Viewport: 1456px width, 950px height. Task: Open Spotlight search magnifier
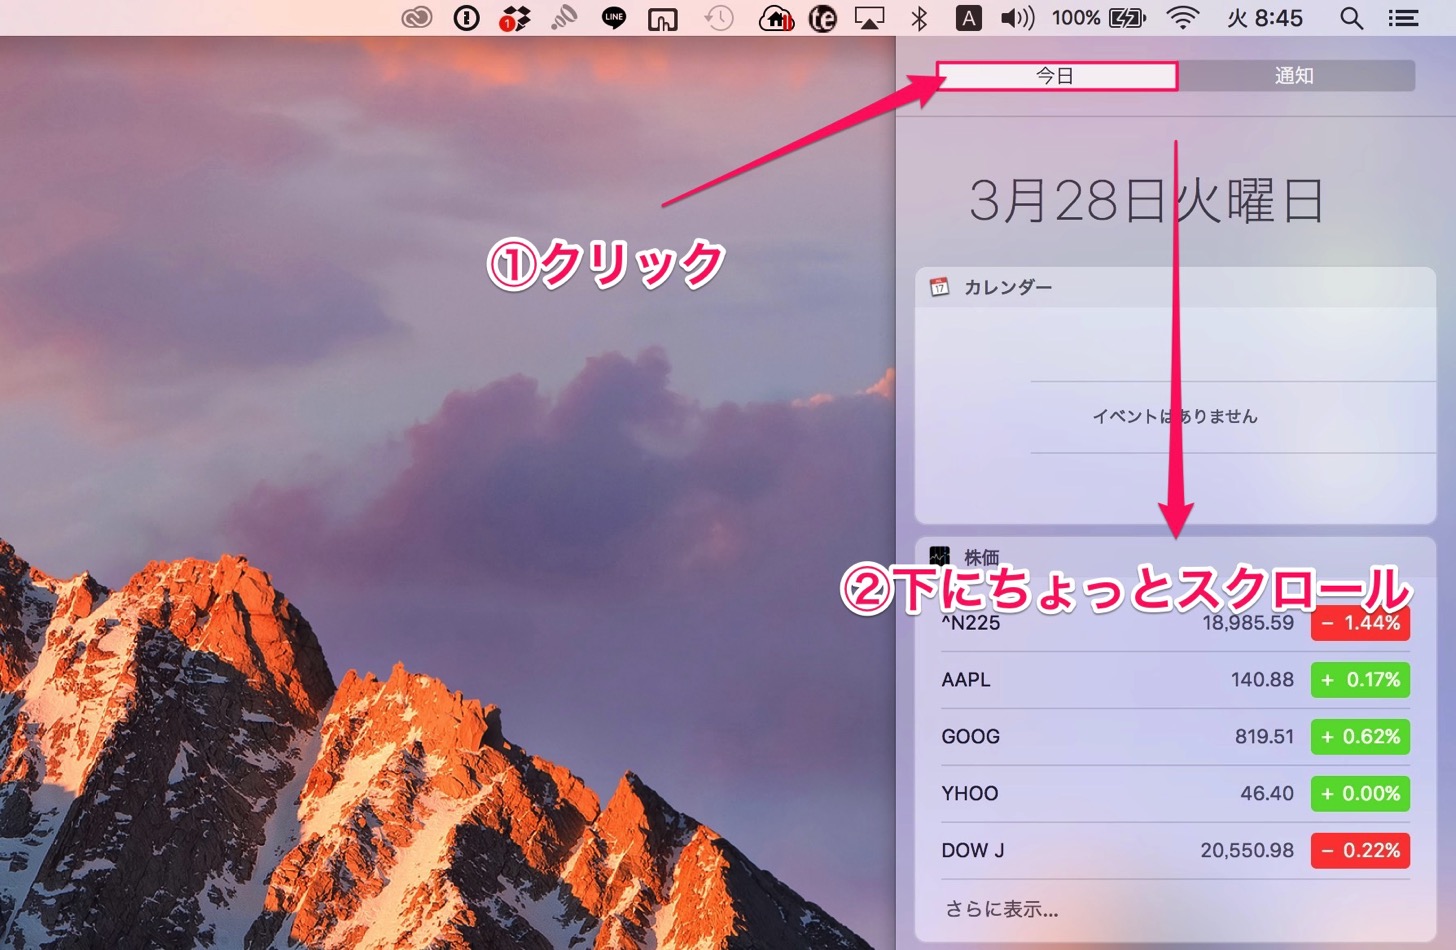point(1351,18)
